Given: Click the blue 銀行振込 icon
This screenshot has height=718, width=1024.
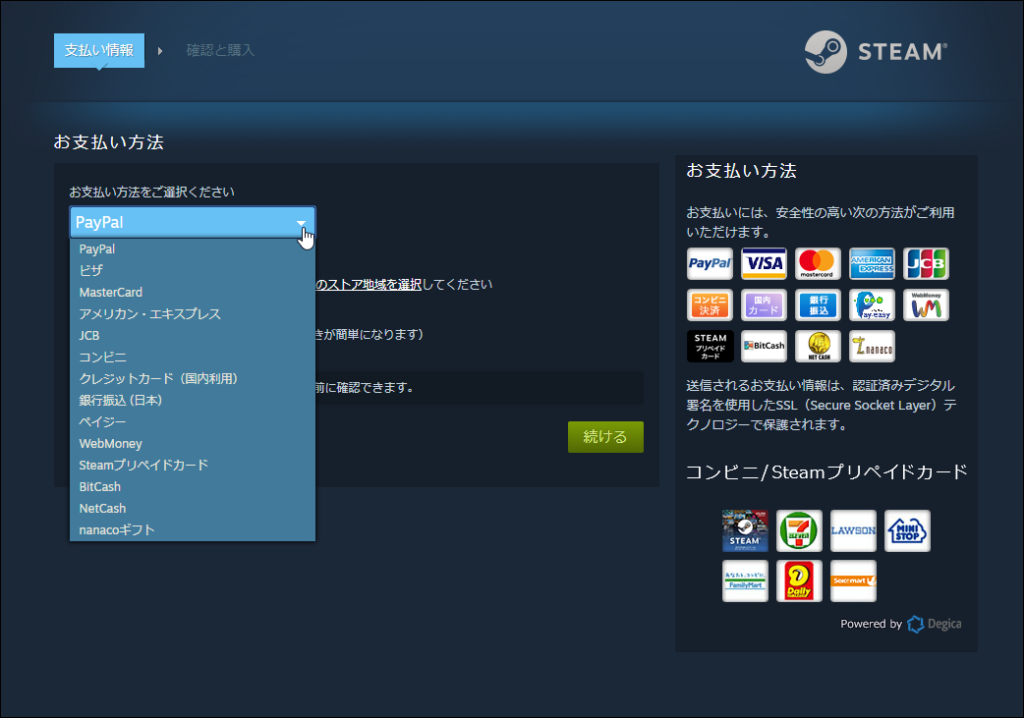Looking at the screenshot, I should (x=818, y=305).
